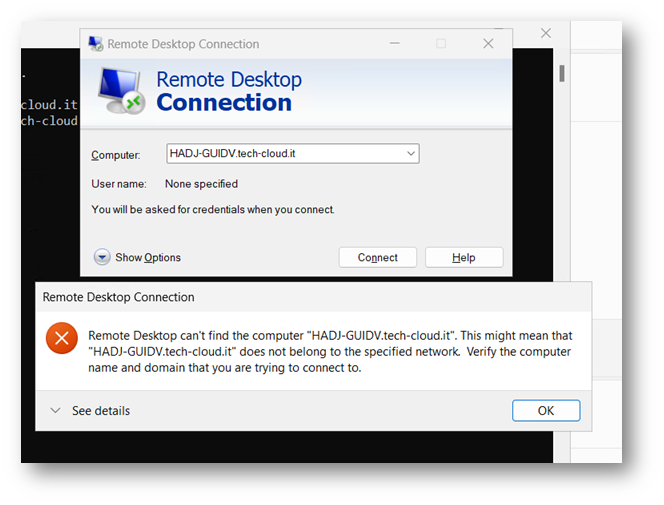Minimize the Remote Desktop Connection window

(x=395, y=43)
